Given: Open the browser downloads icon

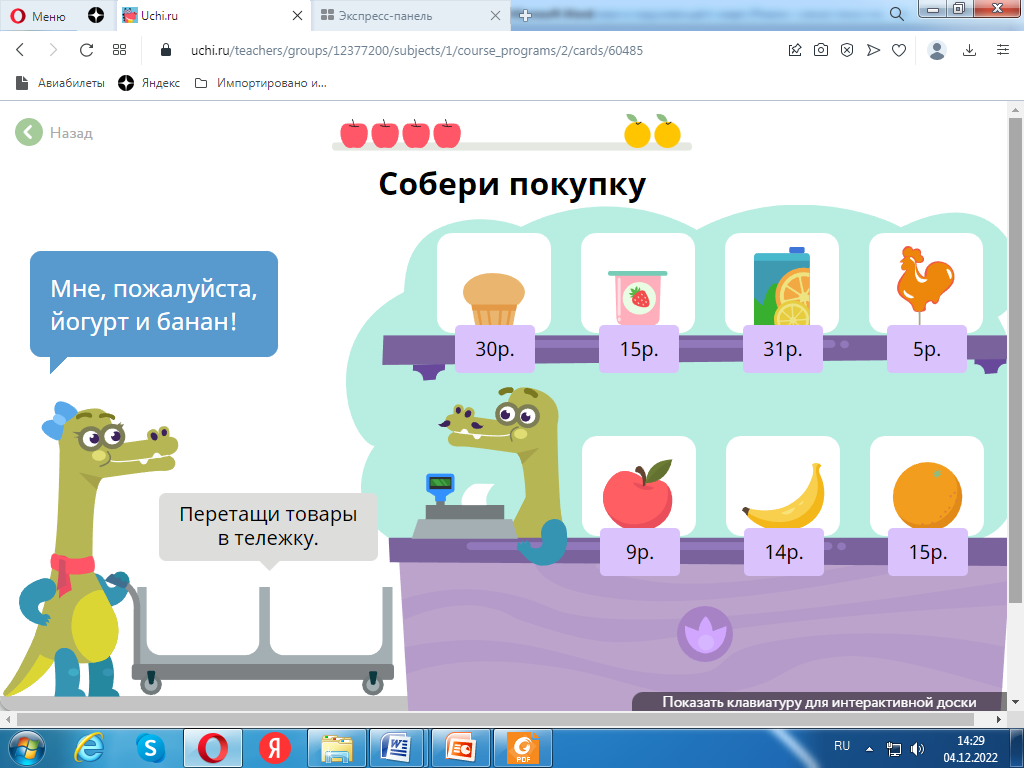Looking at the screenshot, I should (969, 50).
